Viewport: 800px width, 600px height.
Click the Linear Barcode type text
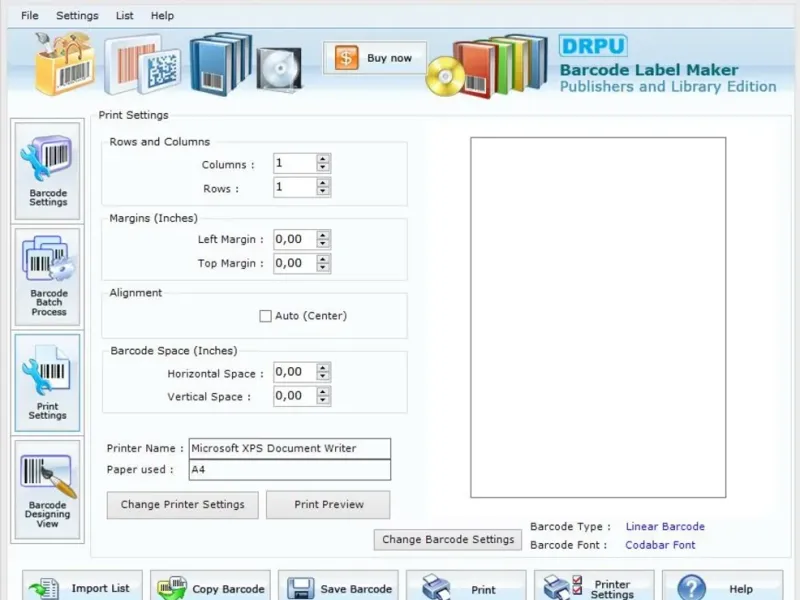(665, 527)
